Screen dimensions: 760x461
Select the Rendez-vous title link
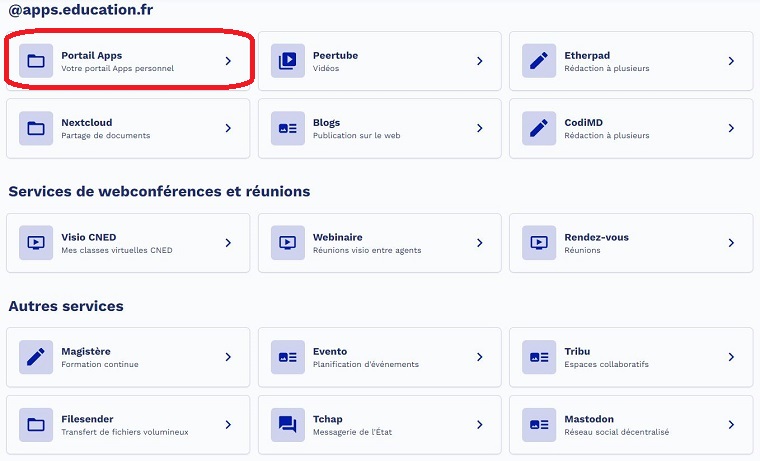[x=596, y=237]
